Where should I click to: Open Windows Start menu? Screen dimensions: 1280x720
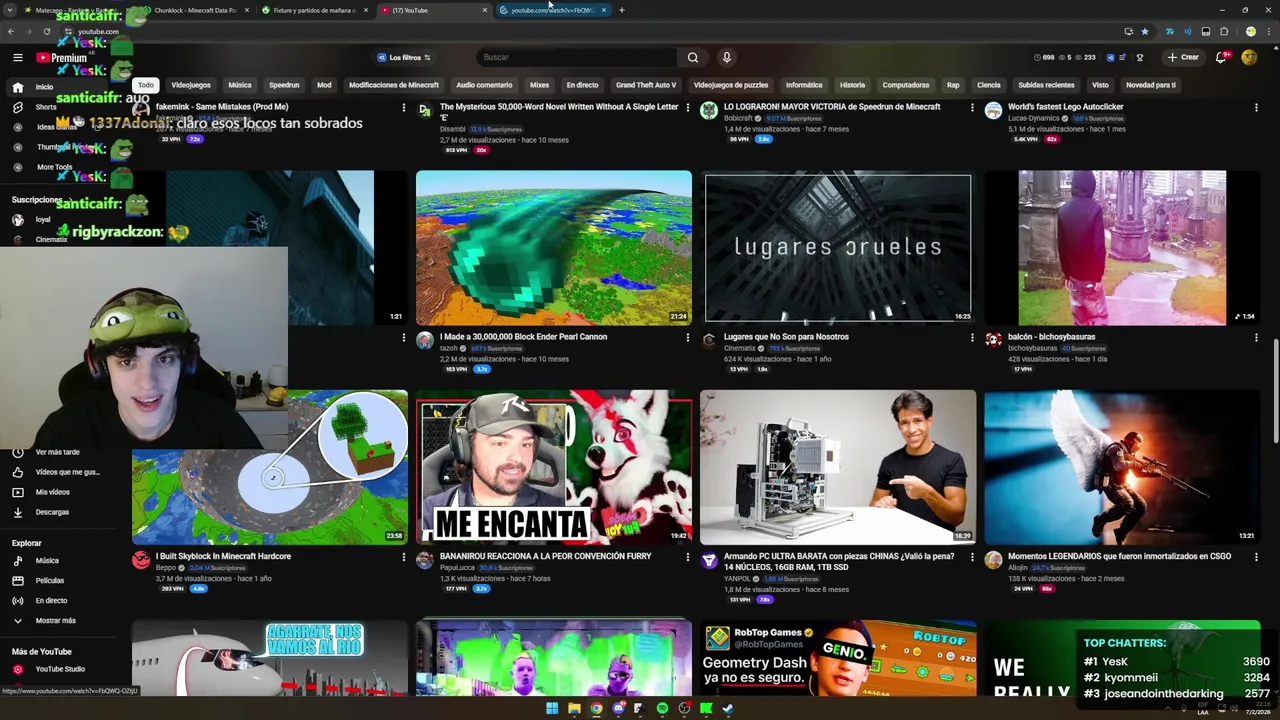tap(551, 709)
